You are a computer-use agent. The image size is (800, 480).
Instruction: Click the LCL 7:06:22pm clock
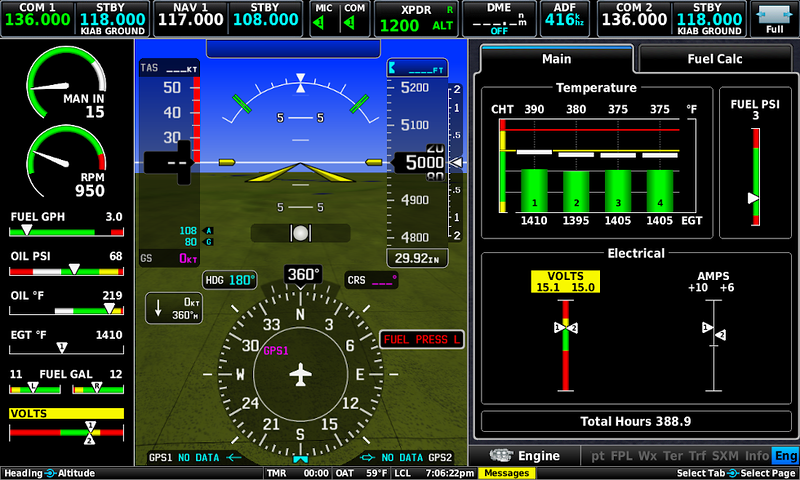click(435, 473)
